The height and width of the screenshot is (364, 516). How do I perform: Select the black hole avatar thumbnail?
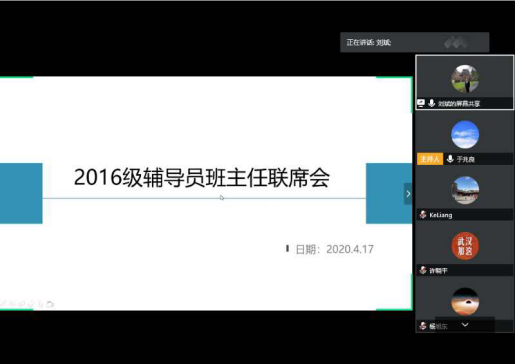pyautogui.click(x=465, y=301)
